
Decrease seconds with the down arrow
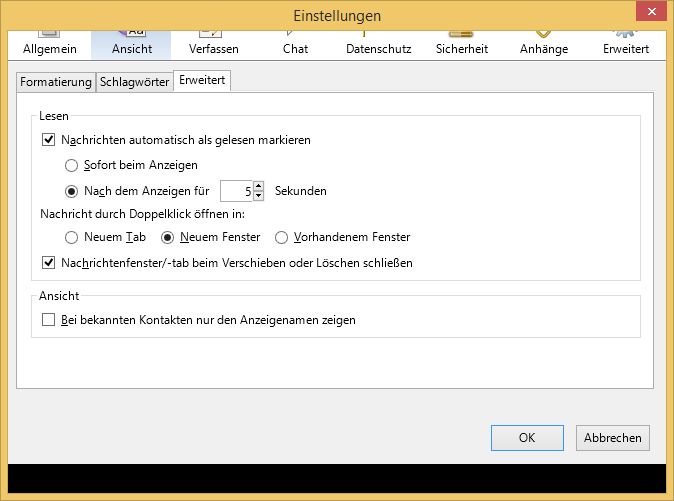click(258, 196)
